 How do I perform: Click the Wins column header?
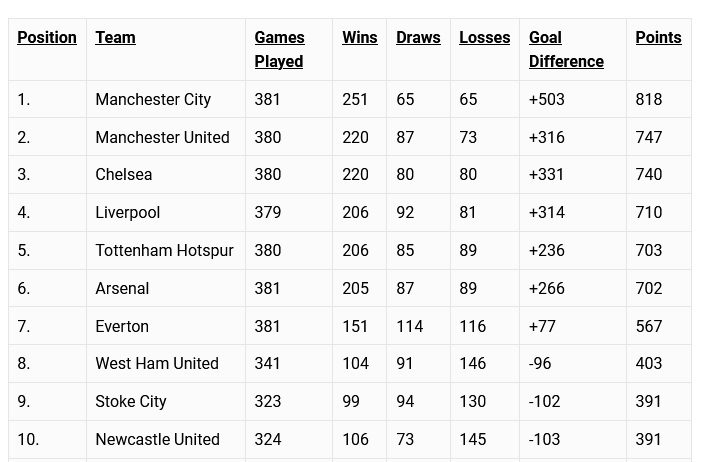point(359,37)
